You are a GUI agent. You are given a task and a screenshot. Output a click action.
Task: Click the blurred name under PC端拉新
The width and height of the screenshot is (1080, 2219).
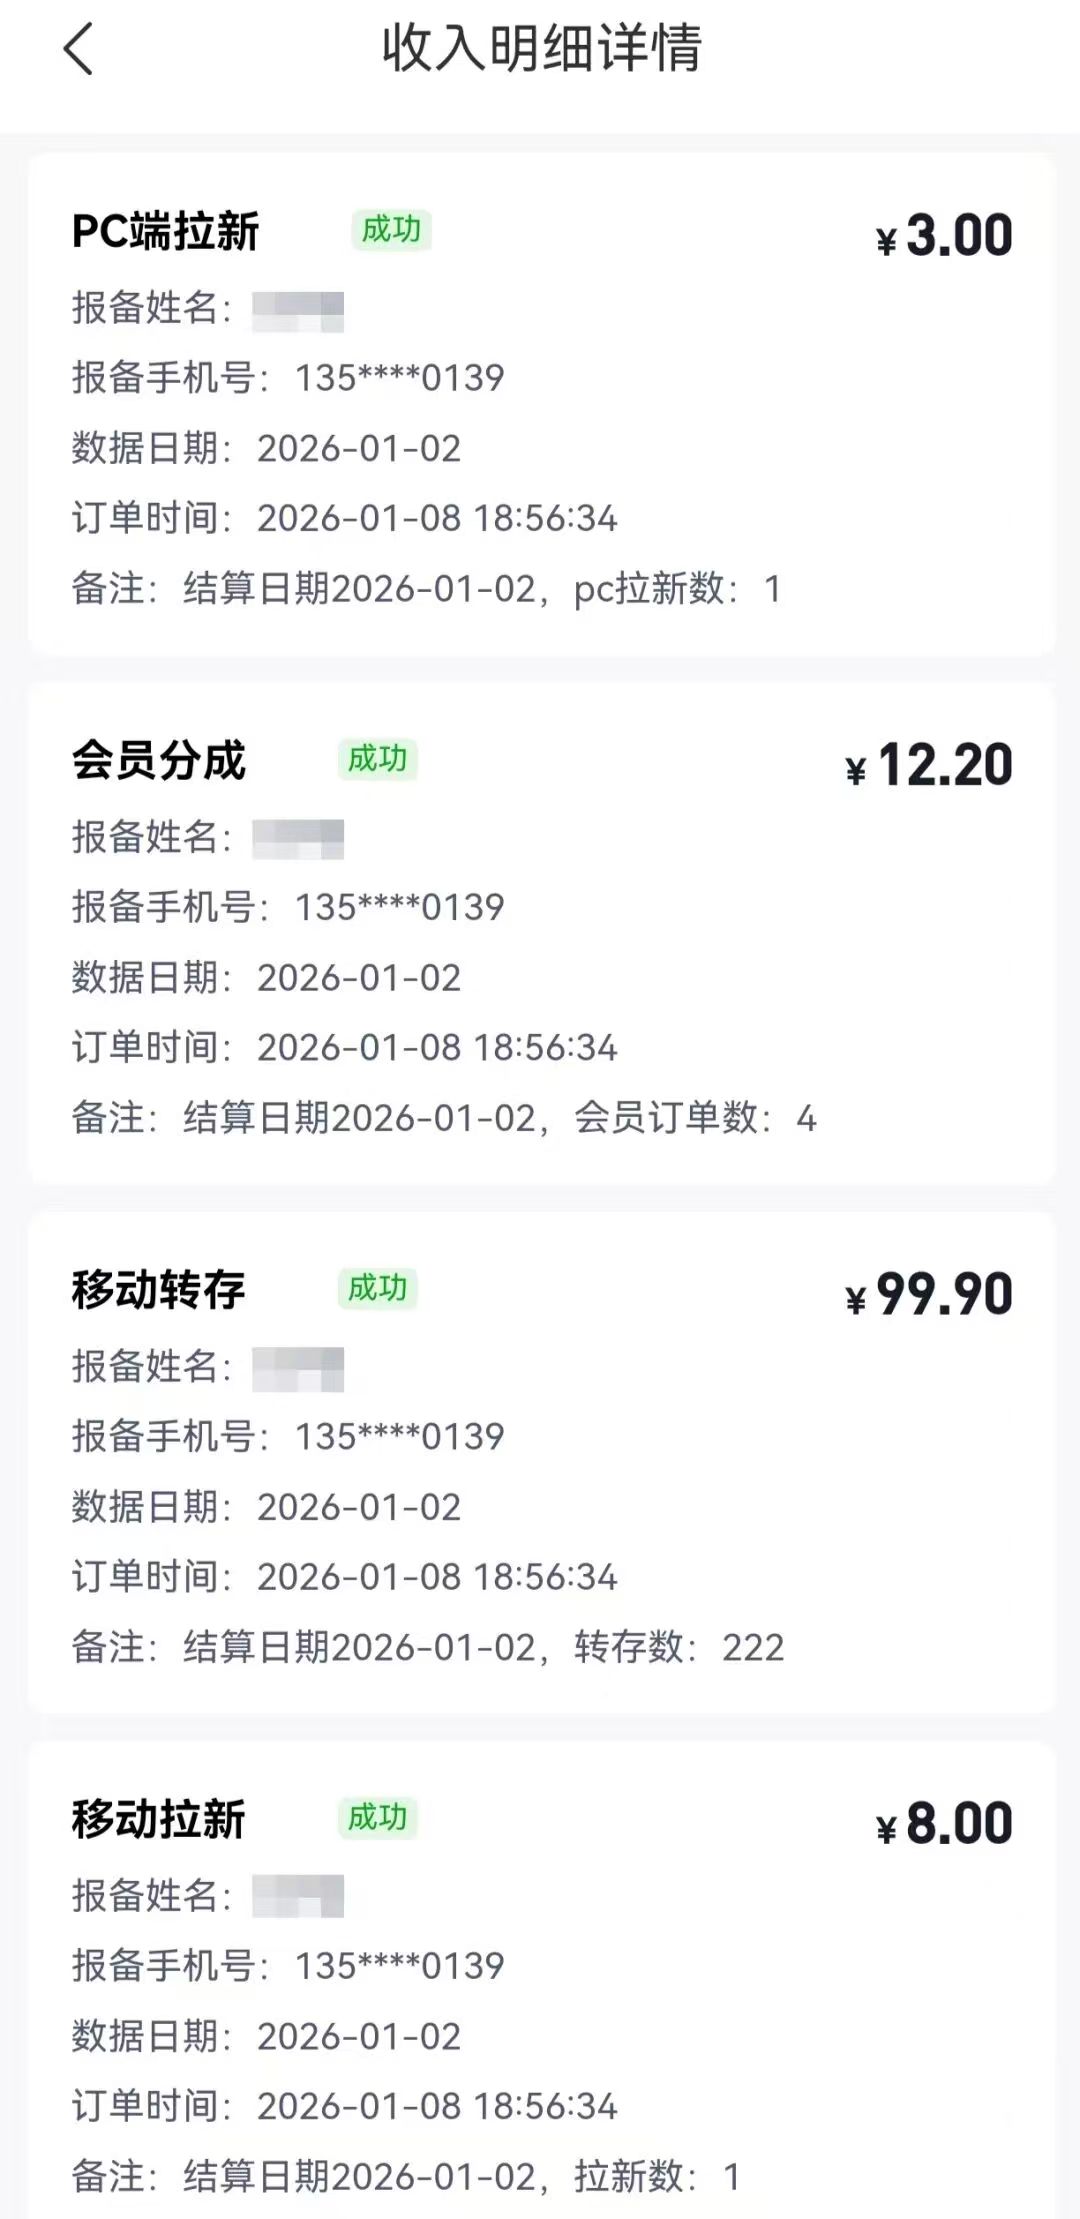click(298, 310)
